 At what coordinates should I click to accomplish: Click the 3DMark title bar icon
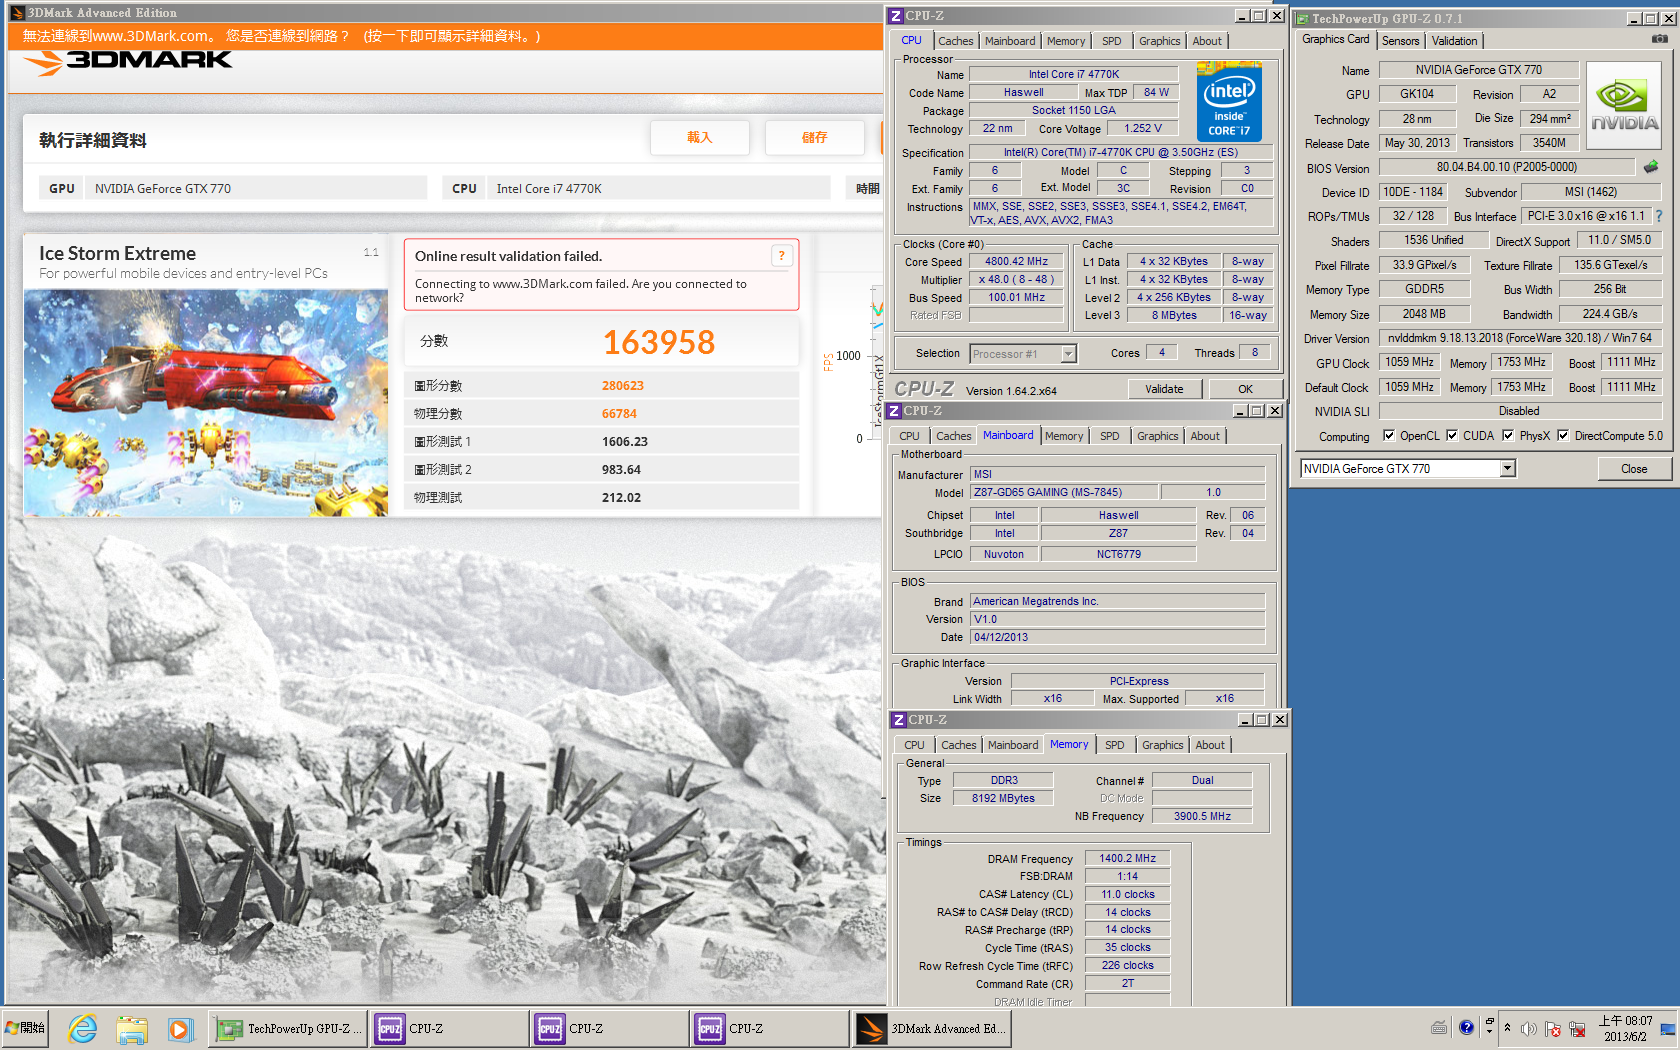click(x=17, y=13)
